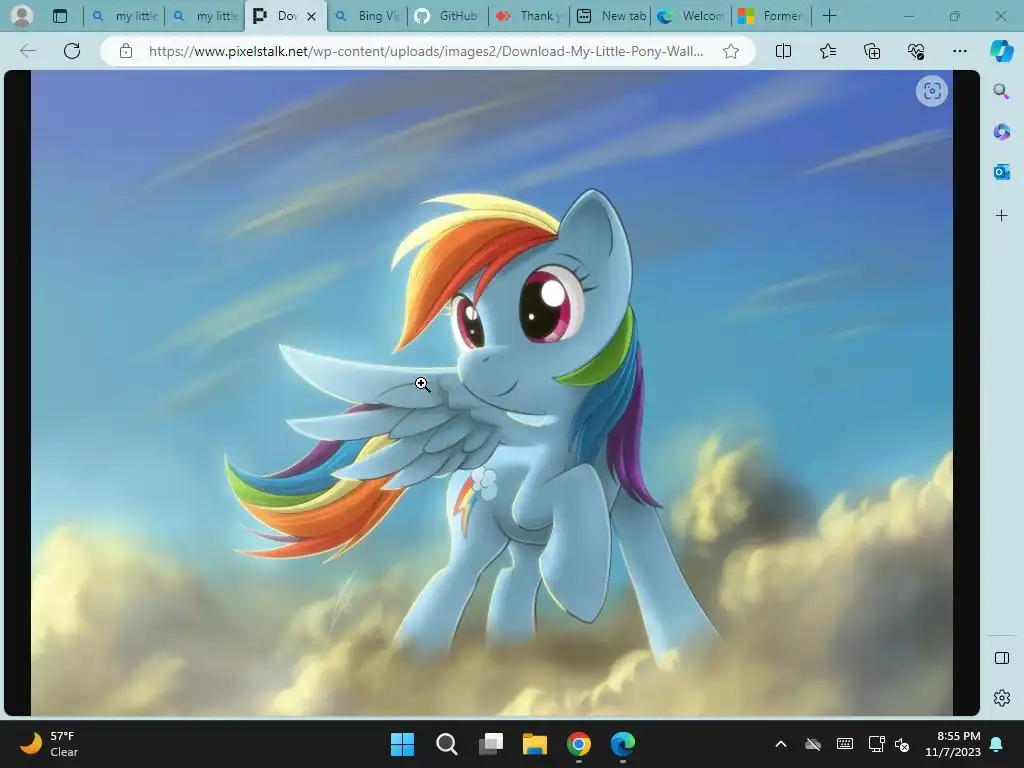This screenshot has height=768, width=1024.
Task: Switch to the Former tab
Action: click(772, 16)
